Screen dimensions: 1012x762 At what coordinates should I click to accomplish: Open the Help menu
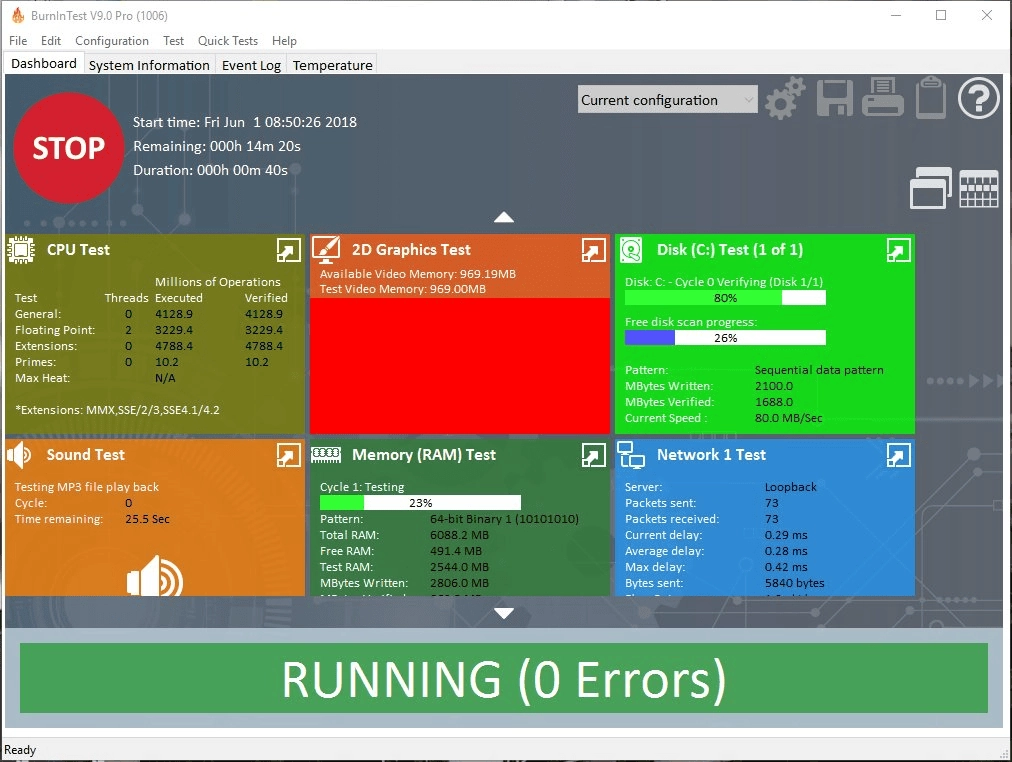pos(284,41)
